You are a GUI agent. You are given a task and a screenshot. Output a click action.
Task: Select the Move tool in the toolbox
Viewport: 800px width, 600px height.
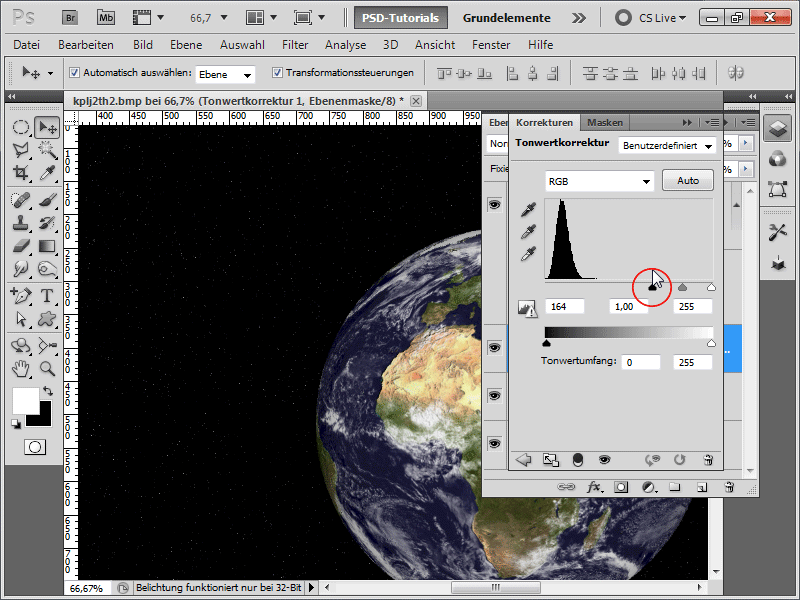47,127
